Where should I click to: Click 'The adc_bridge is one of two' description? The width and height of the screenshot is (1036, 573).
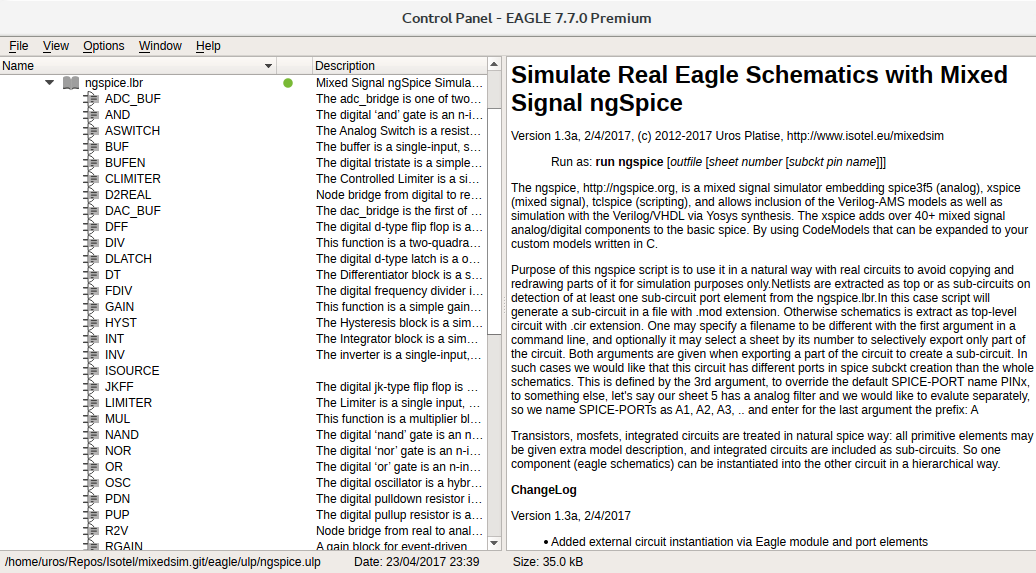pyautogui.click(x=398, y=99)
